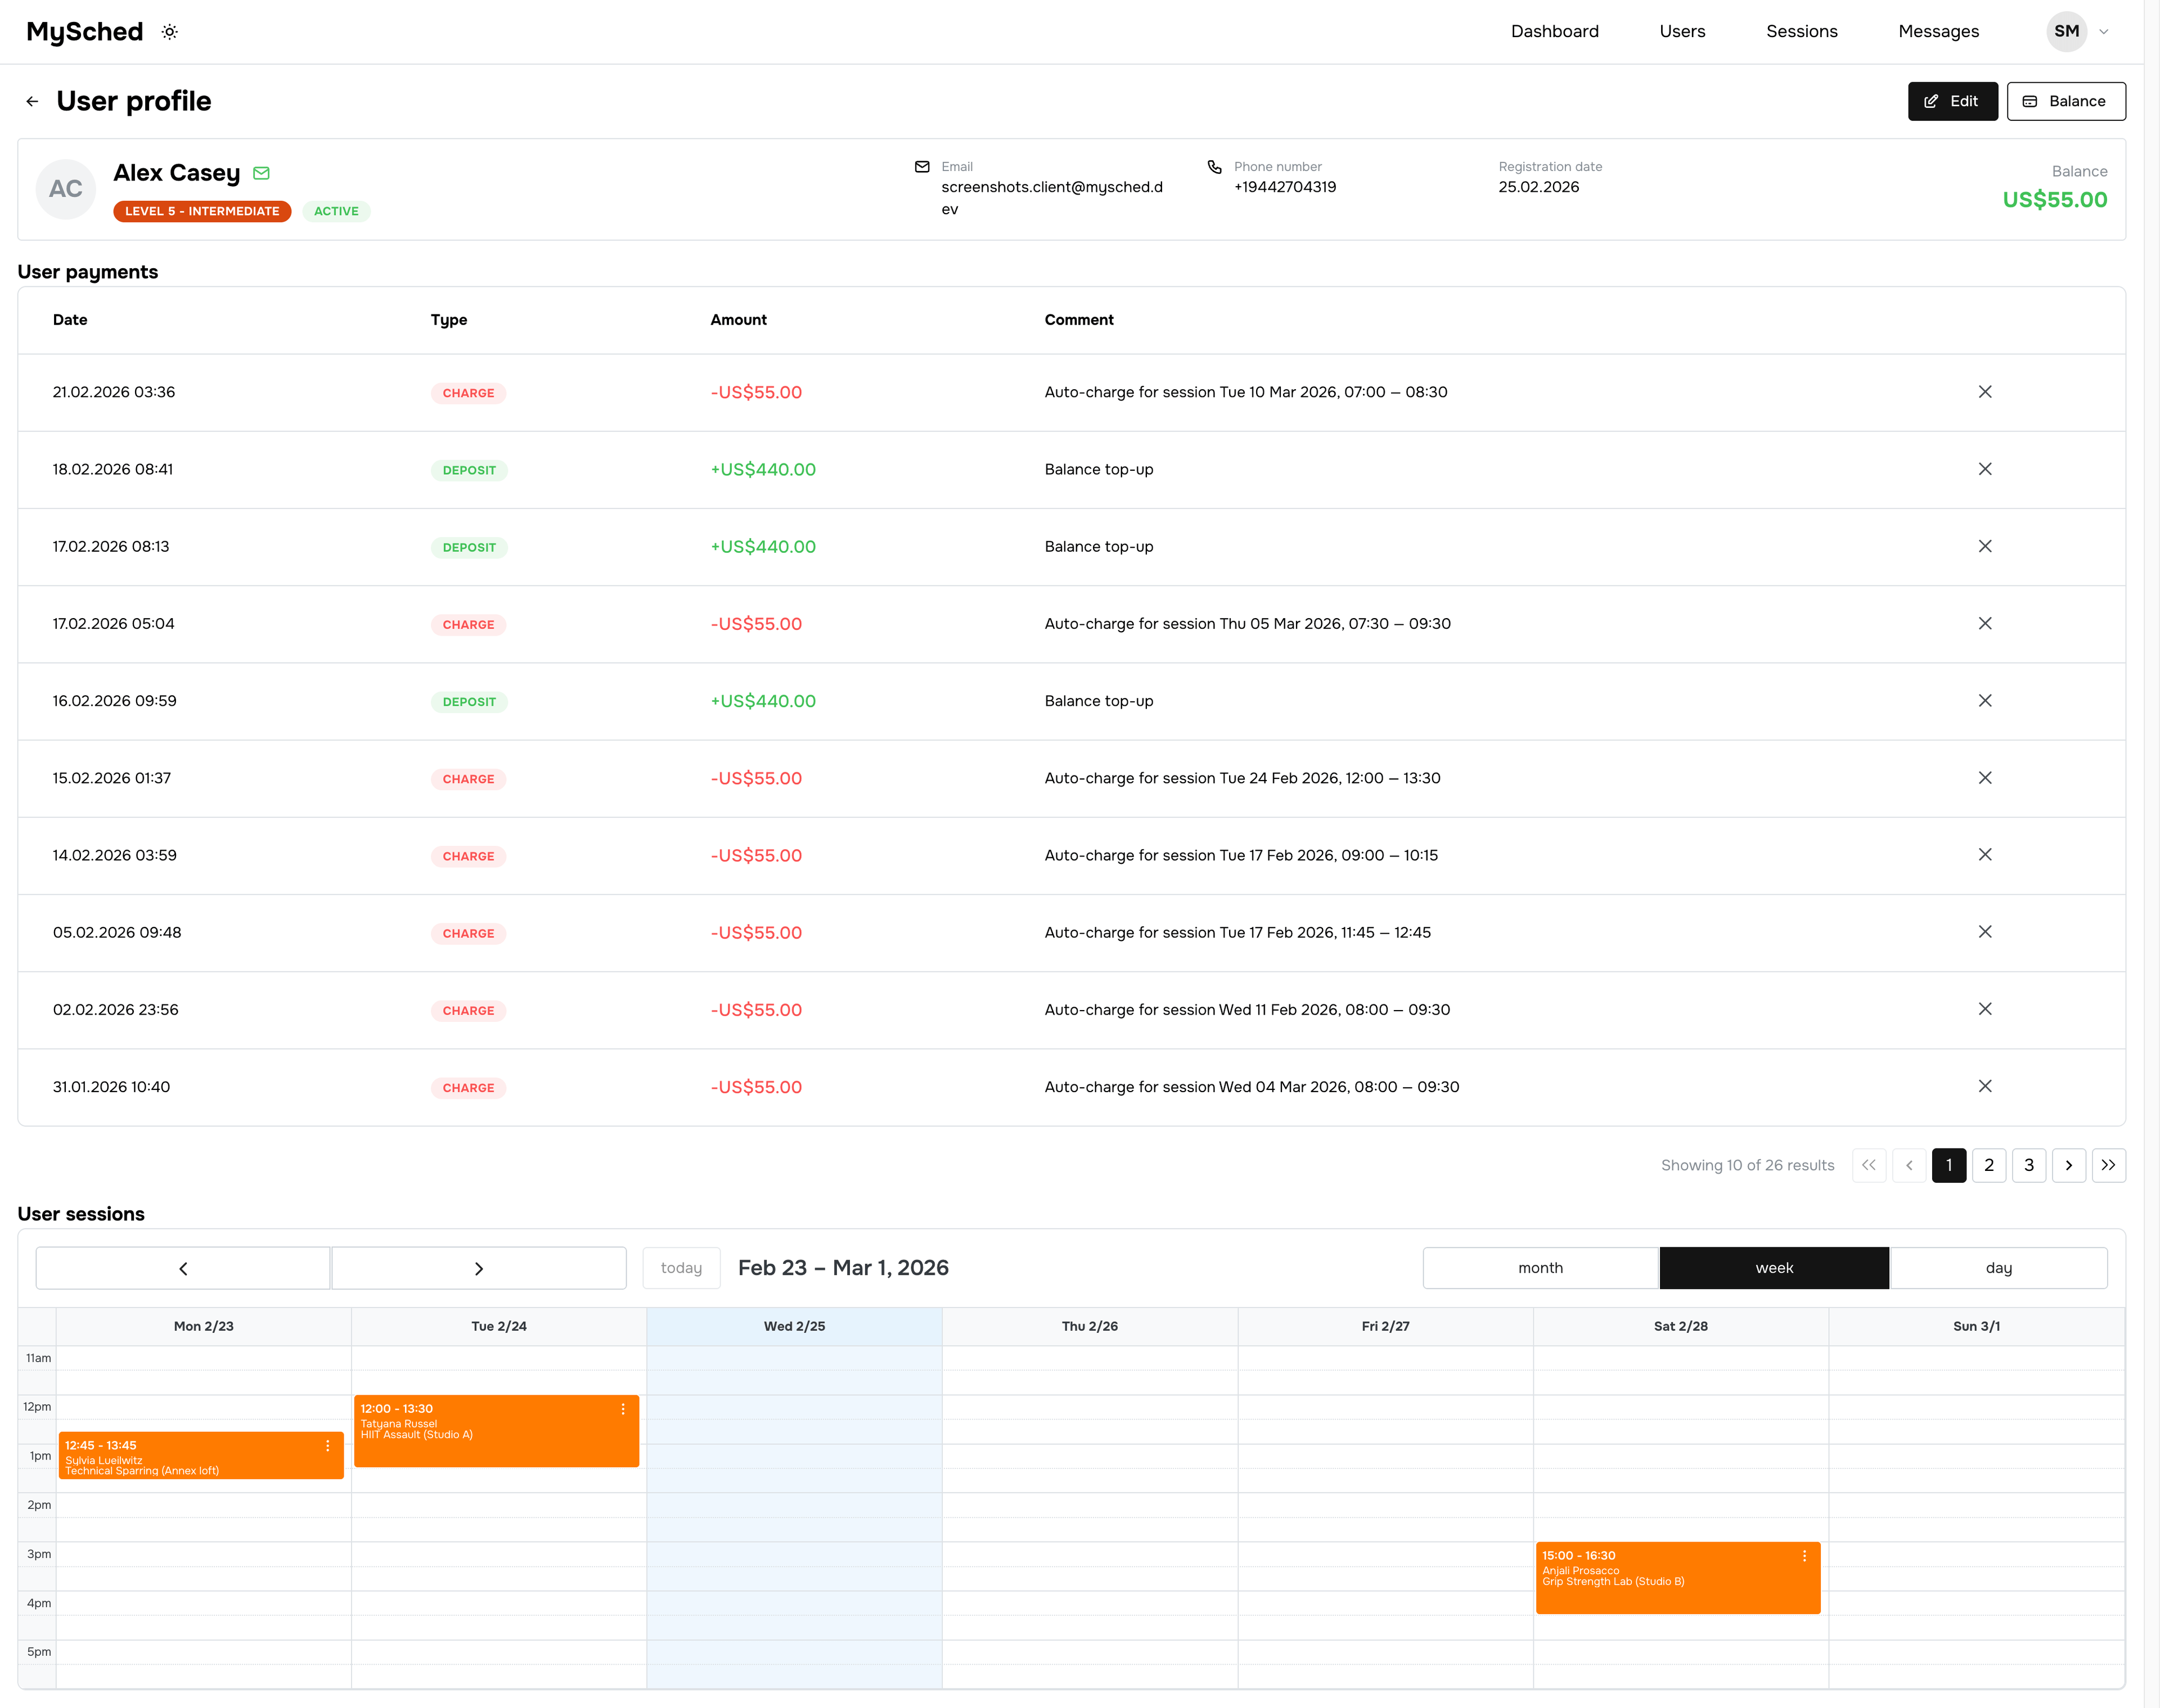Open the Messages section

pyautogui.click(x=1938, y=31)
